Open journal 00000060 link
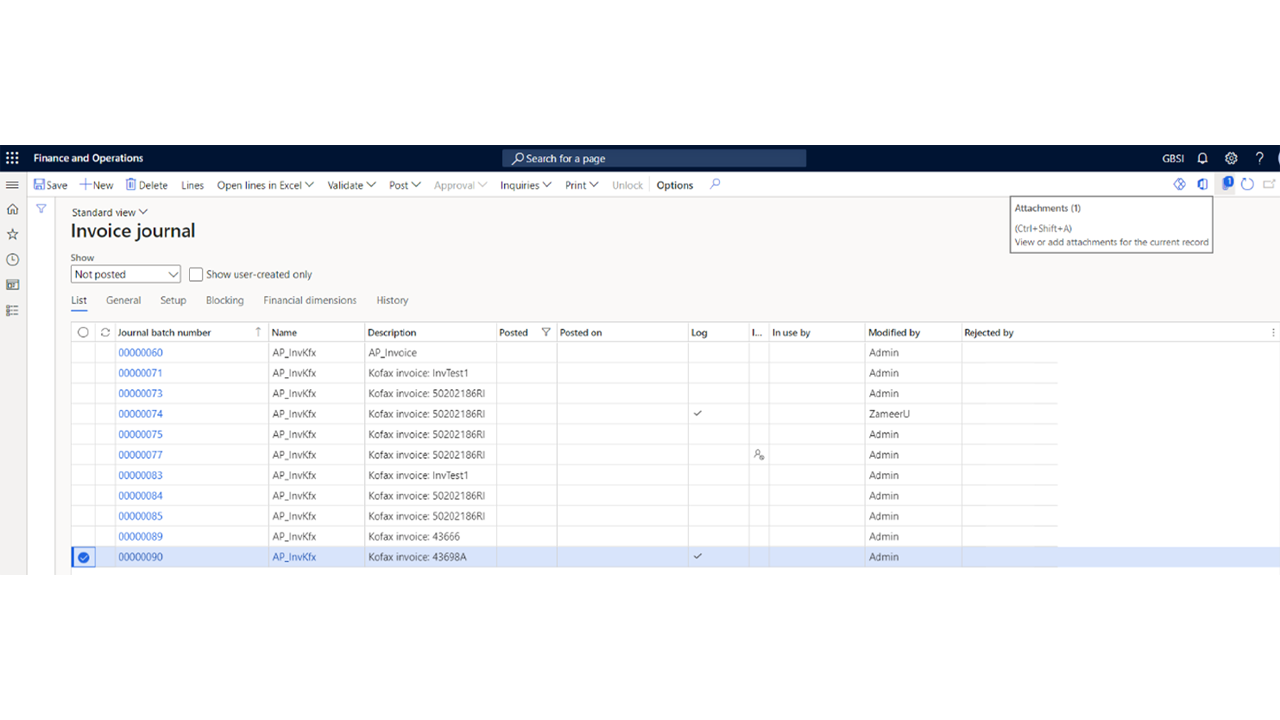This screenshot has height=720, width=1280. coord(140,353)
